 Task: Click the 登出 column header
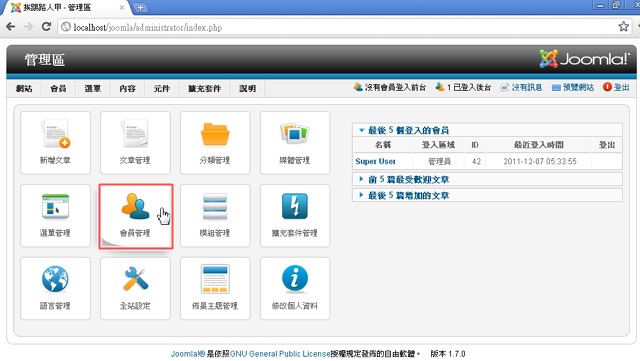[x=607, y=145]
